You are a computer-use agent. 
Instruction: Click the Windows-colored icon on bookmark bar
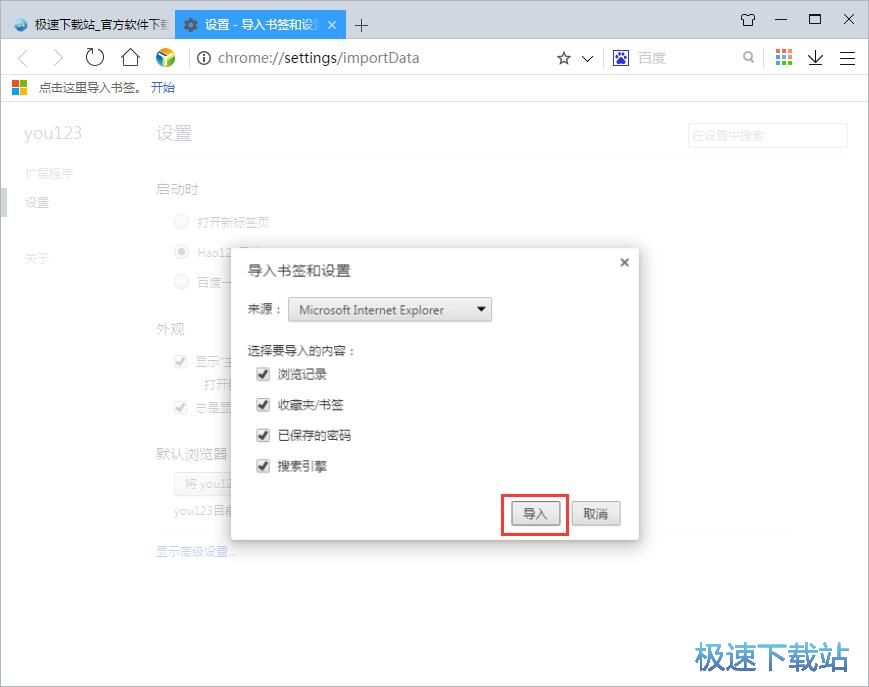pos(19,88)
